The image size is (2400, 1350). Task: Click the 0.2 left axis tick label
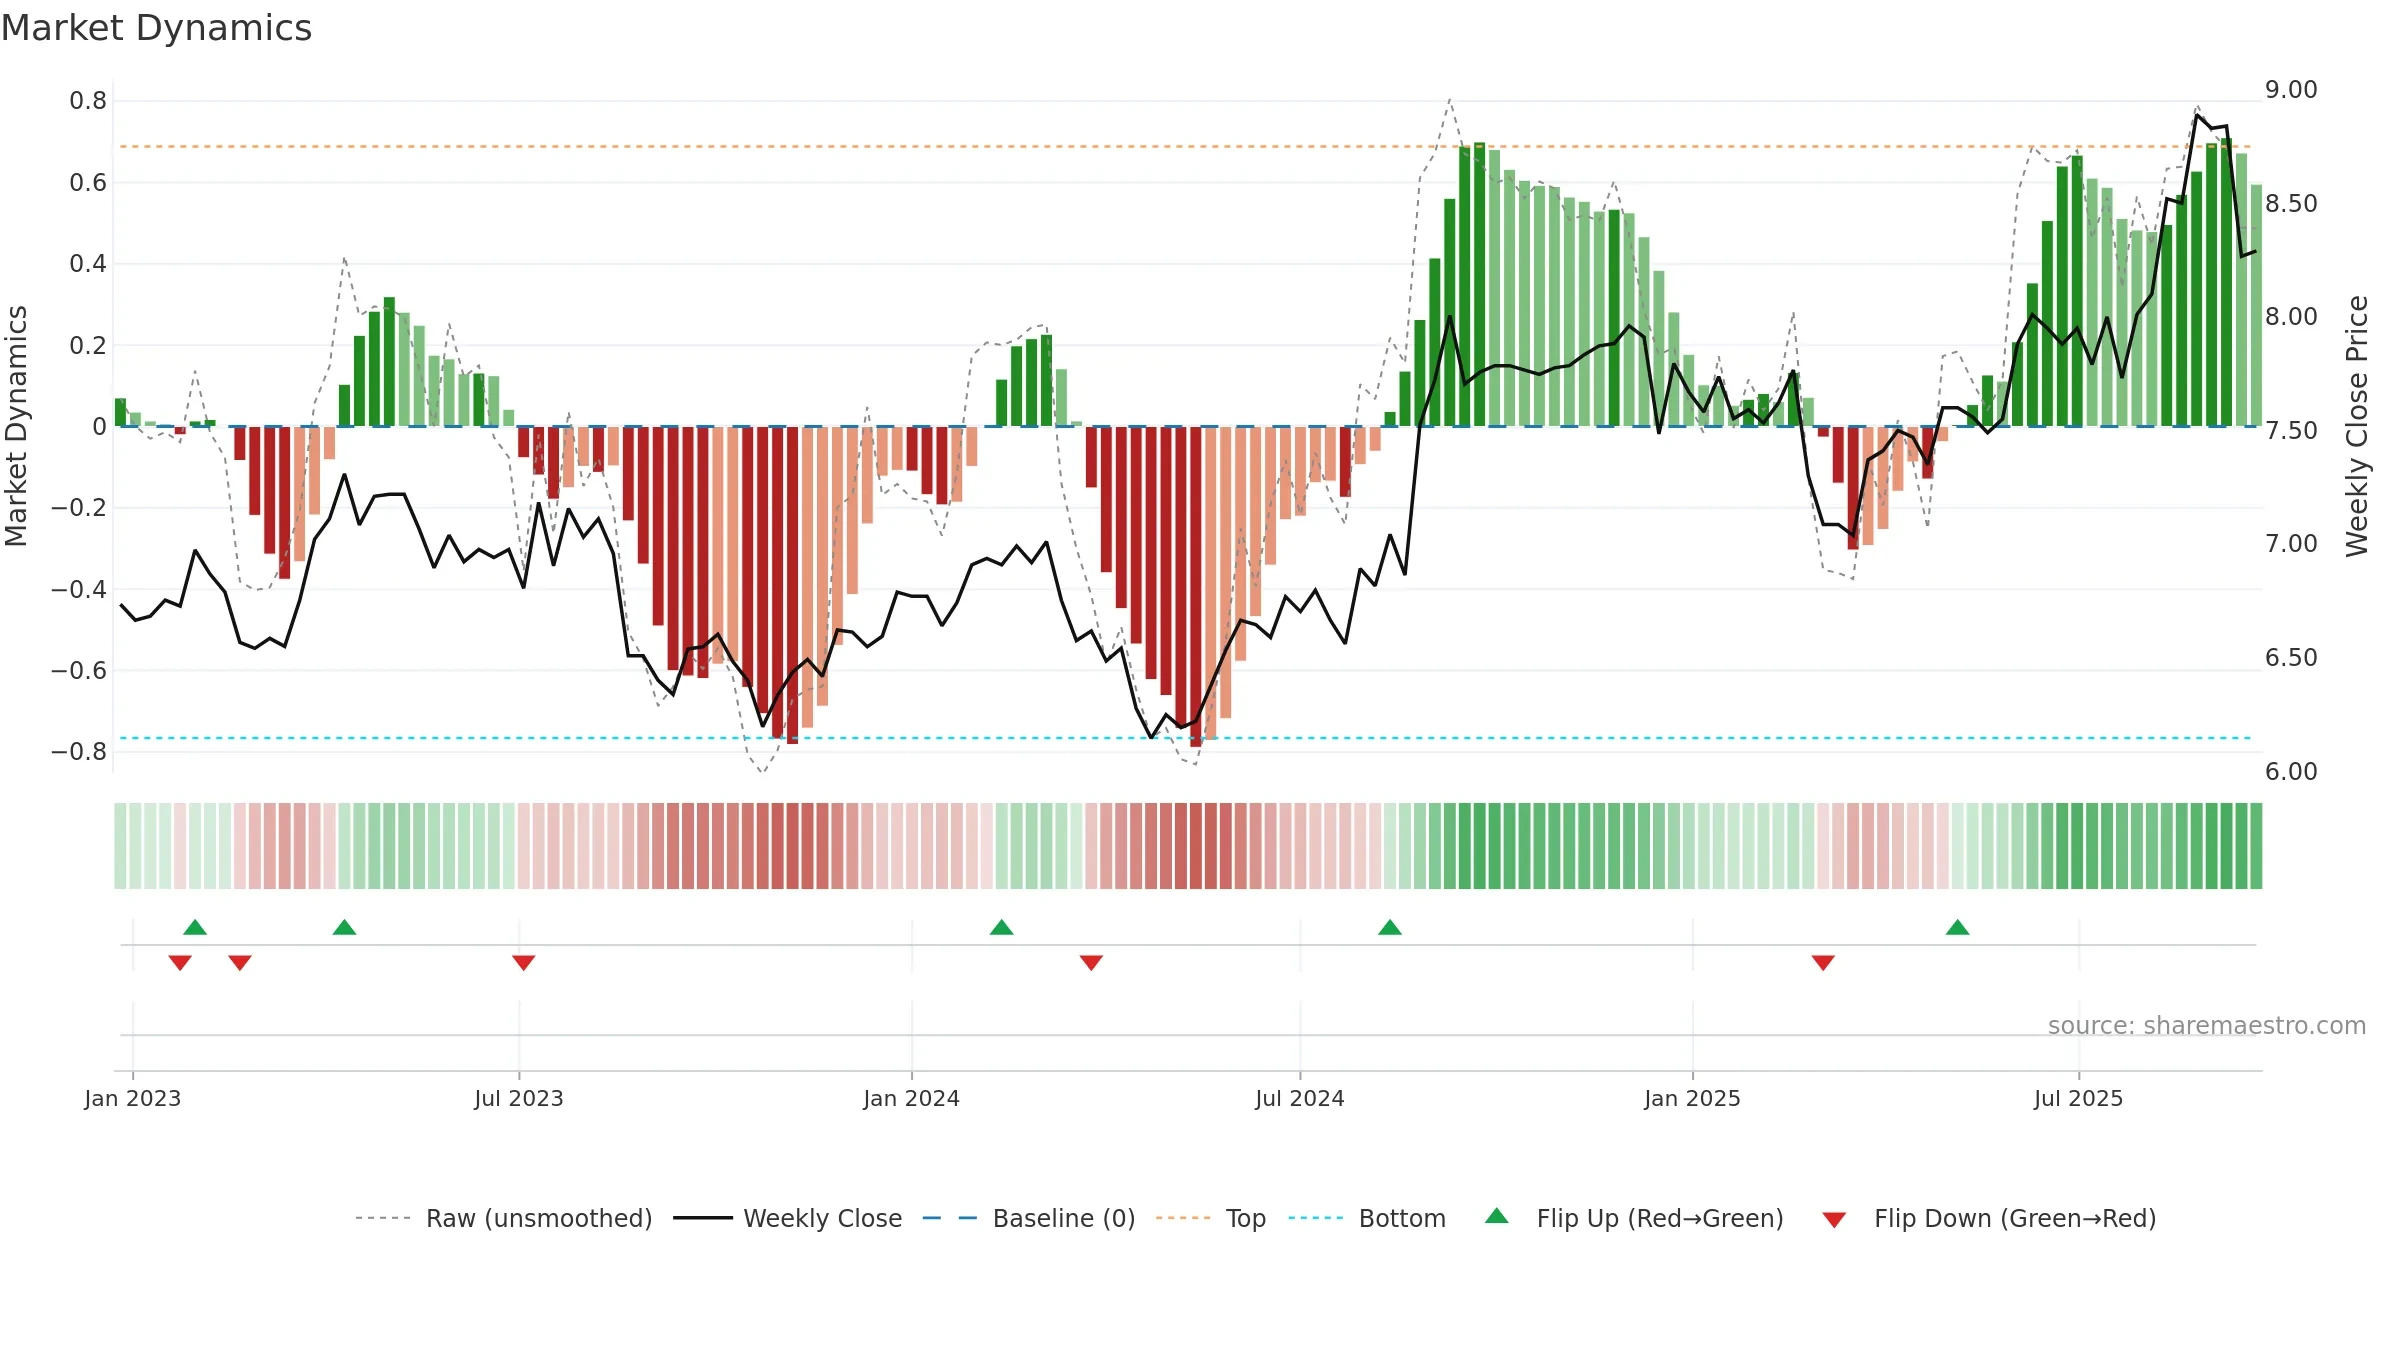pos(88,345)
